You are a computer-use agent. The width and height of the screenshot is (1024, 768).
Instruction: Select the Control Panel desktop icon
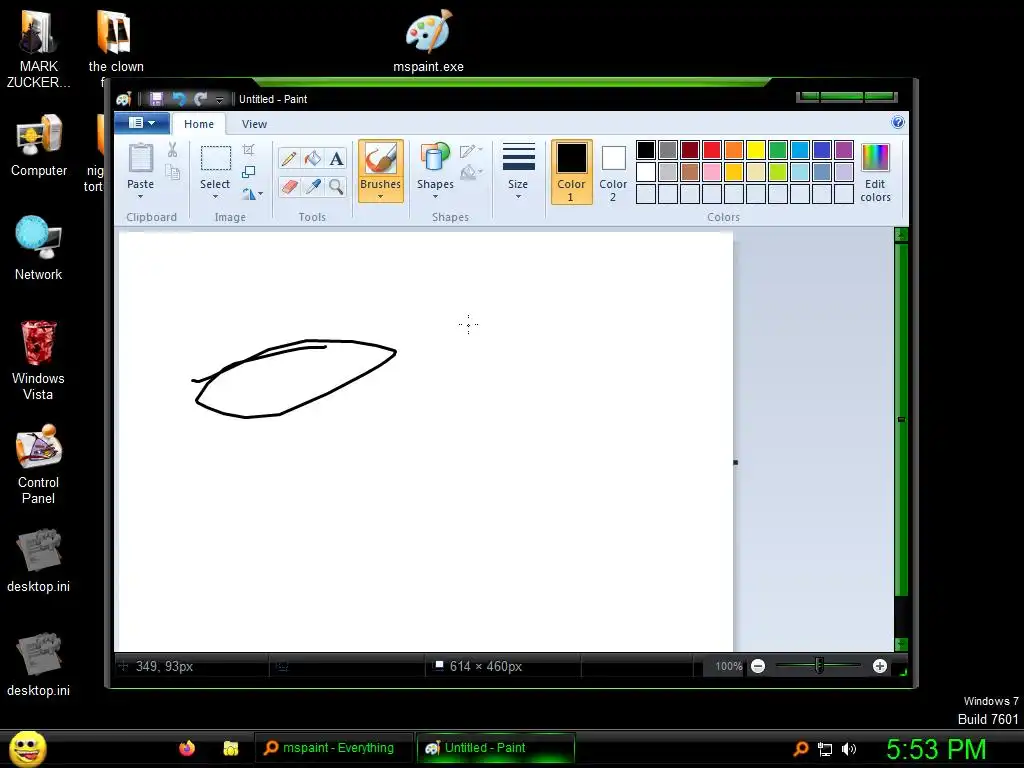[38, 465]
